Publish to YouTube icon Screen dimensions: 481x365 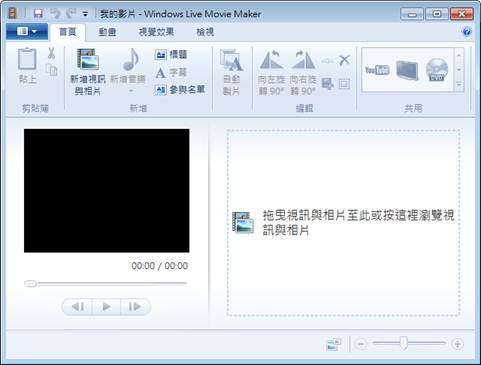377,70
